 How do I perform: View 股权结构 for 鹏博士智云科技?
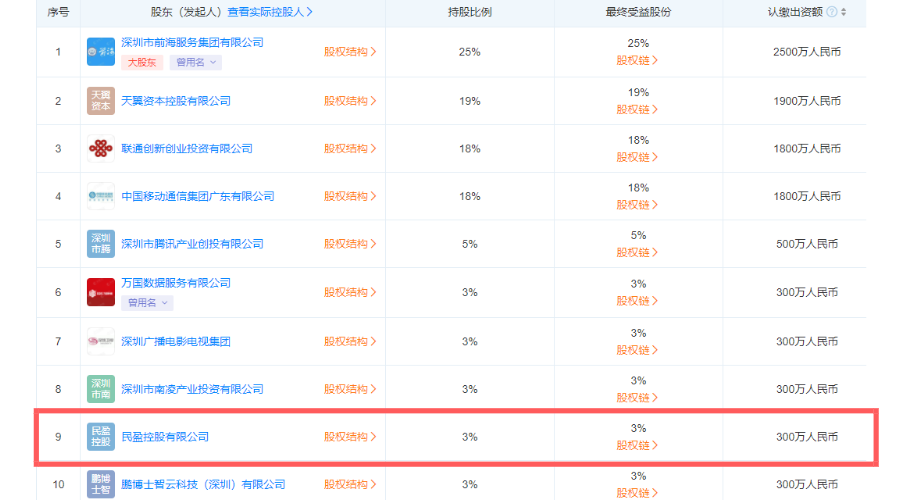click(x=350, y=485)
